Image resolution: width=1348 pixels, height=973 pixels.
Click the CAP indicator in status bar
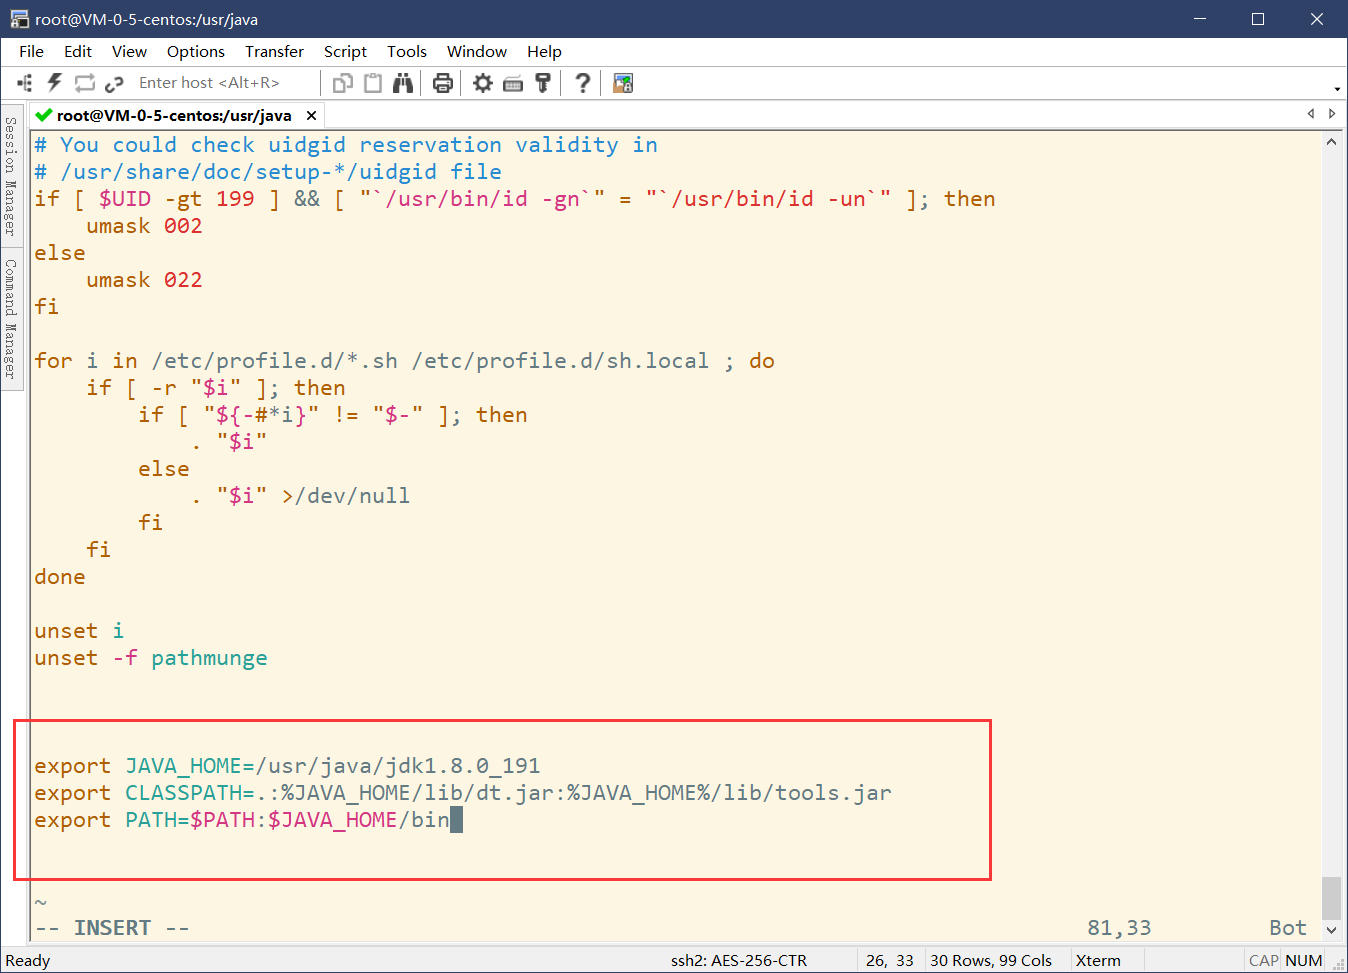point(1264,960)
